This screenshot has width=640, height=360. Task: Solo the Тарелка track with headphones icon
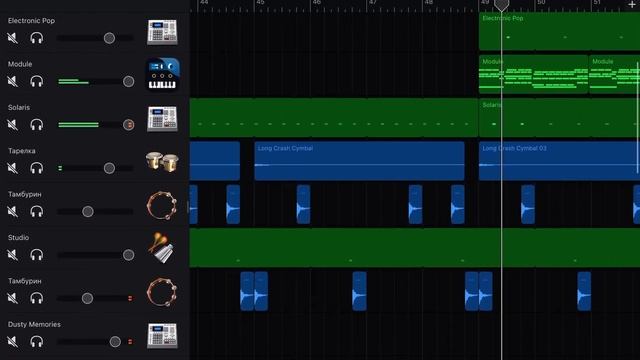pyautogui.click(x=37, y=168)
